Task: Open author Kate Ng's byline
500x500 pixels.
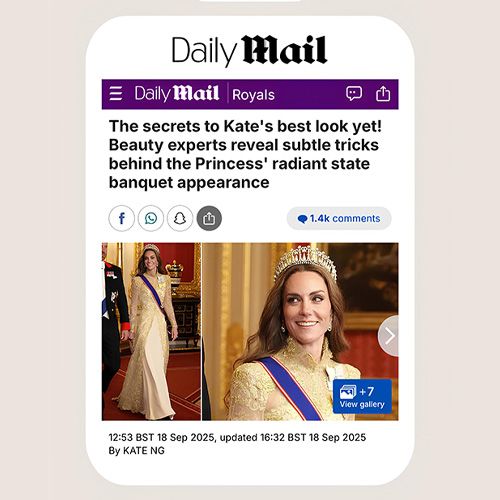Action: 137,451
